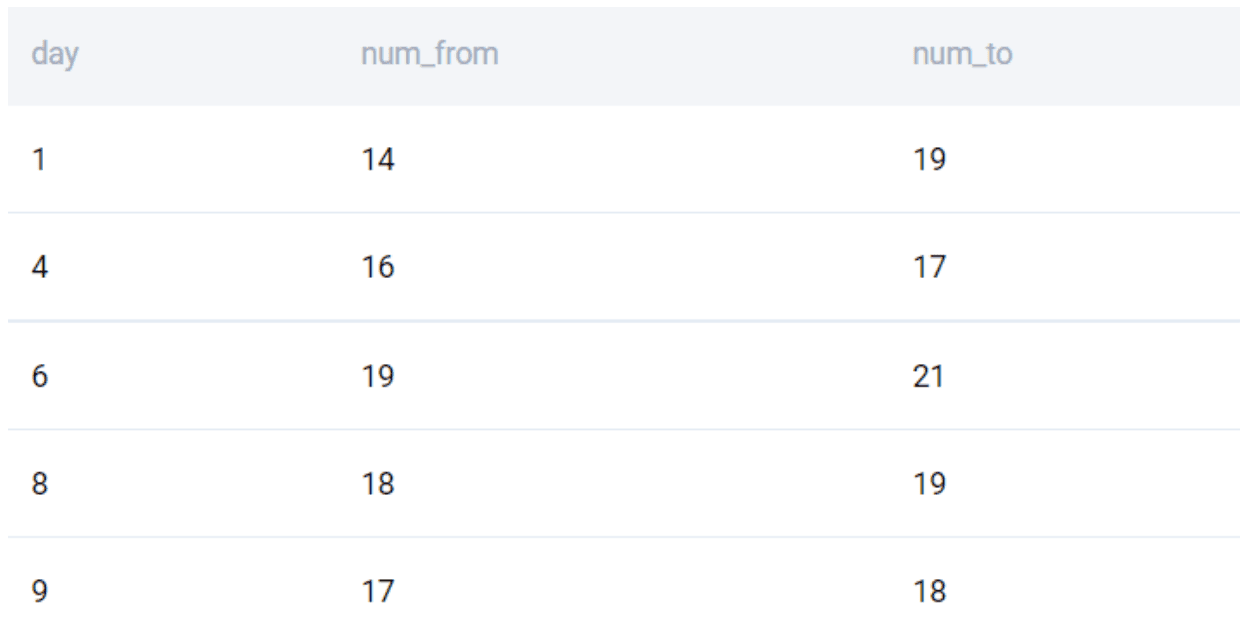Select num_from value 14 in day 1 row
The width and height of the screenshot is (1240, 644).
pos(378,160)
